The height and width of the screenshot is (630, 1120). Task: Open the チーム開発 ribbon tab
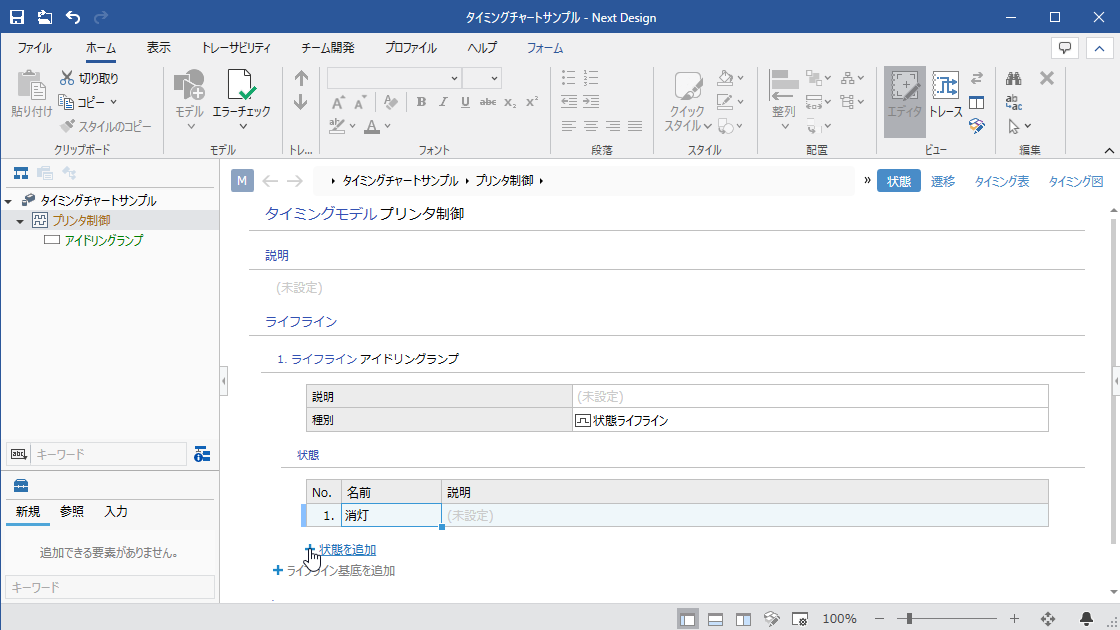(x=328, y=48)
